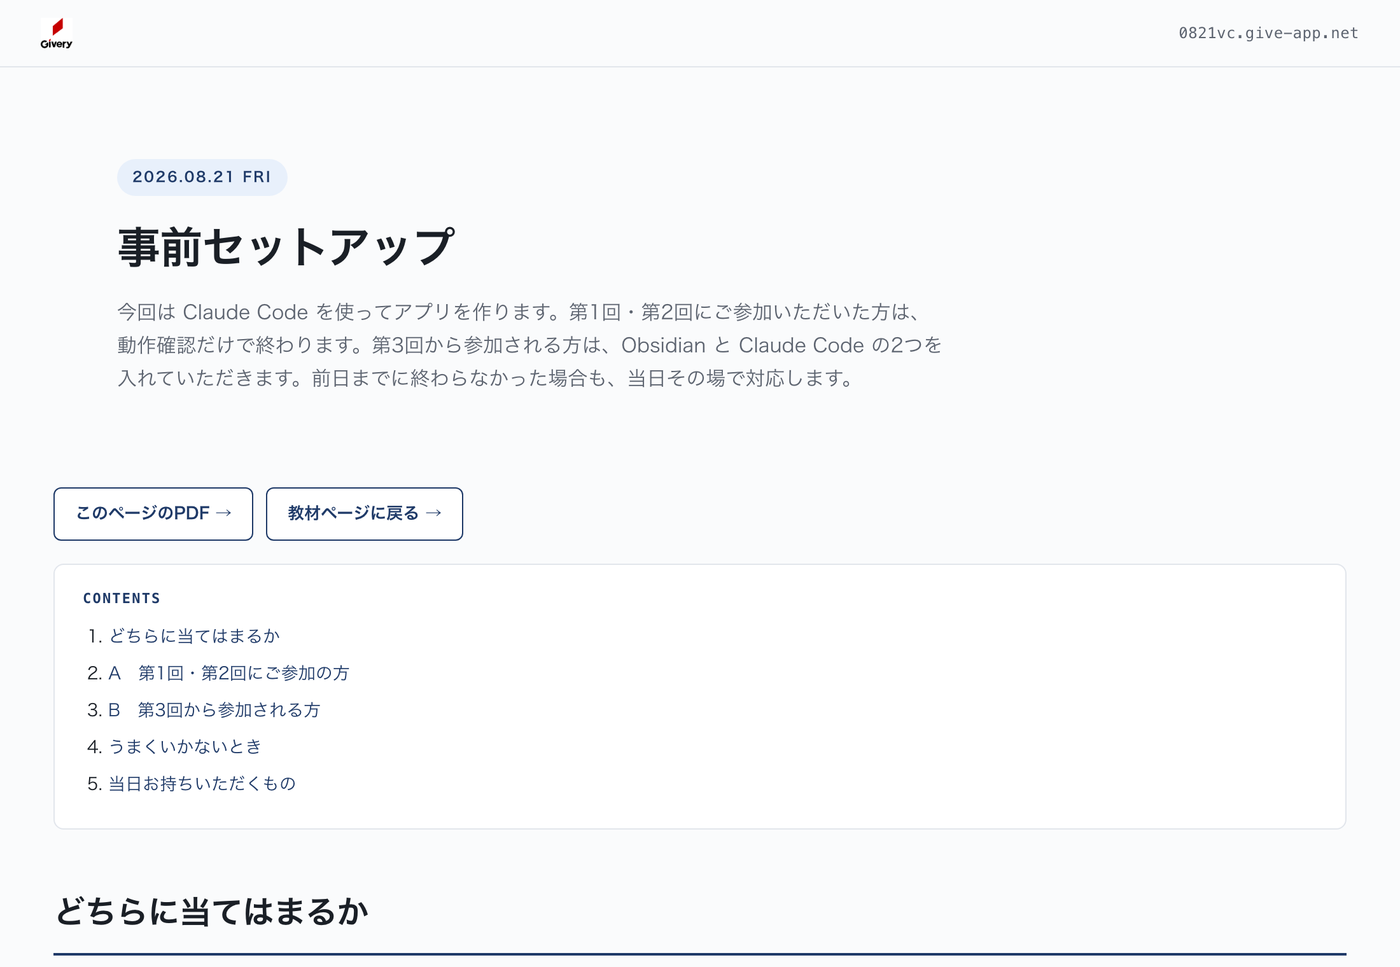Viewport: 1400px width, 967px height.
Task: Click the CONTENTS label
Action: (122, 598)
